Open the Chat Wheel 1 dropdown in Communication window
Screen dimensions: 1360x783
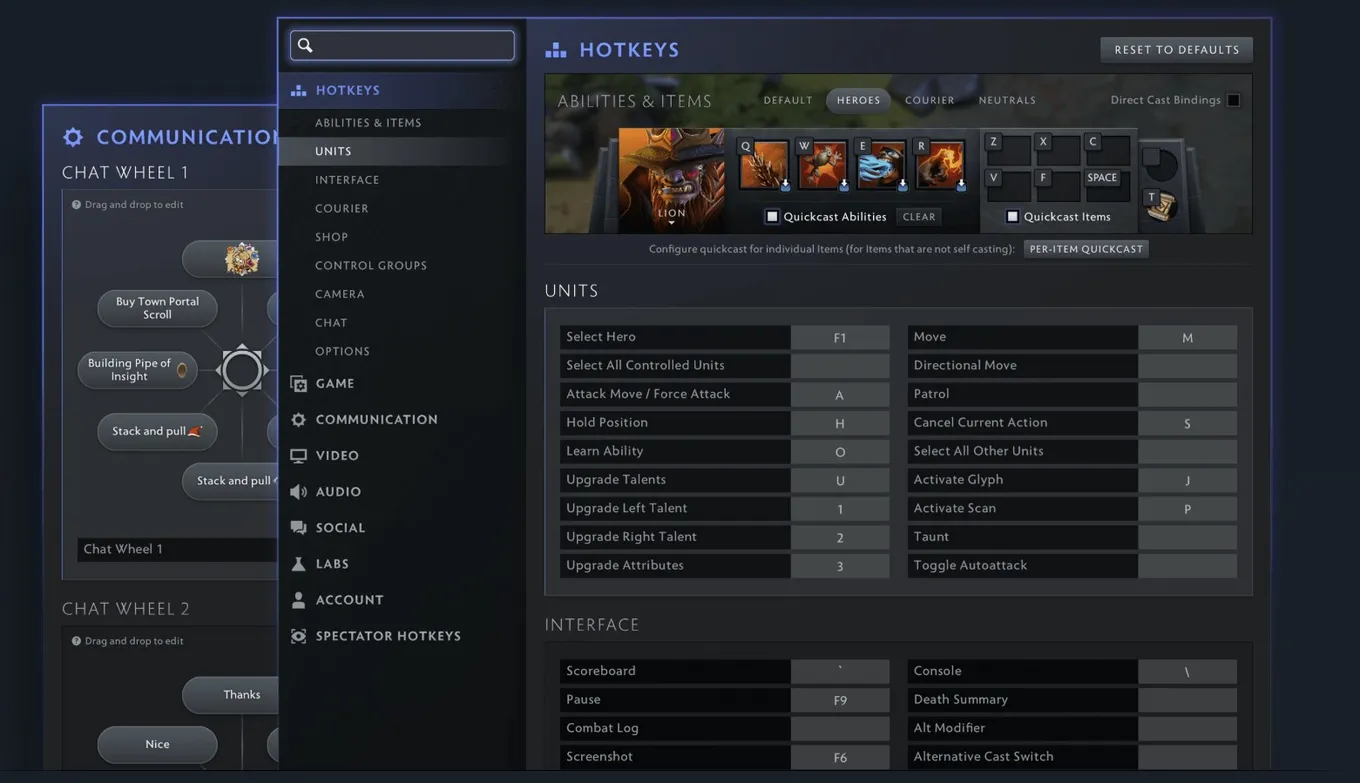[x=177, y=549]
